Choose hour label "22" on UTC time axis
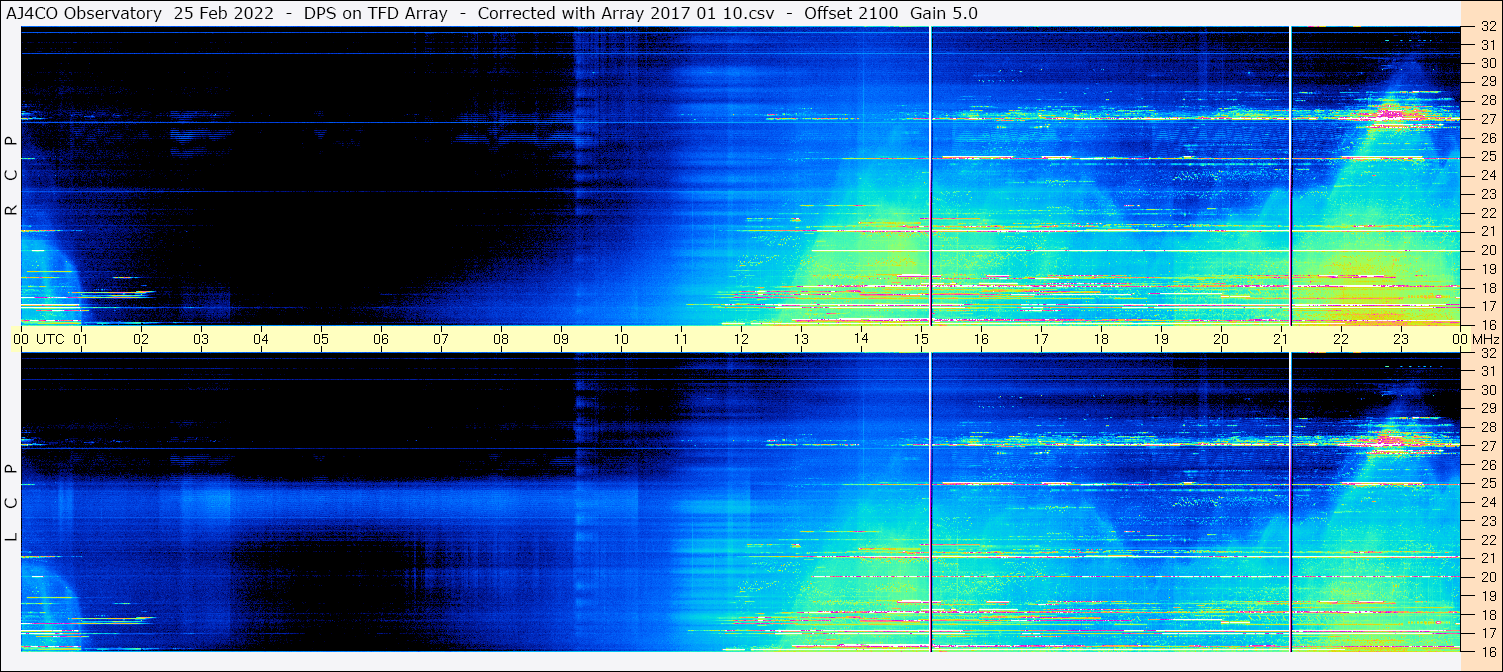Viewport: 1503px width, 672px height. 1341,339
